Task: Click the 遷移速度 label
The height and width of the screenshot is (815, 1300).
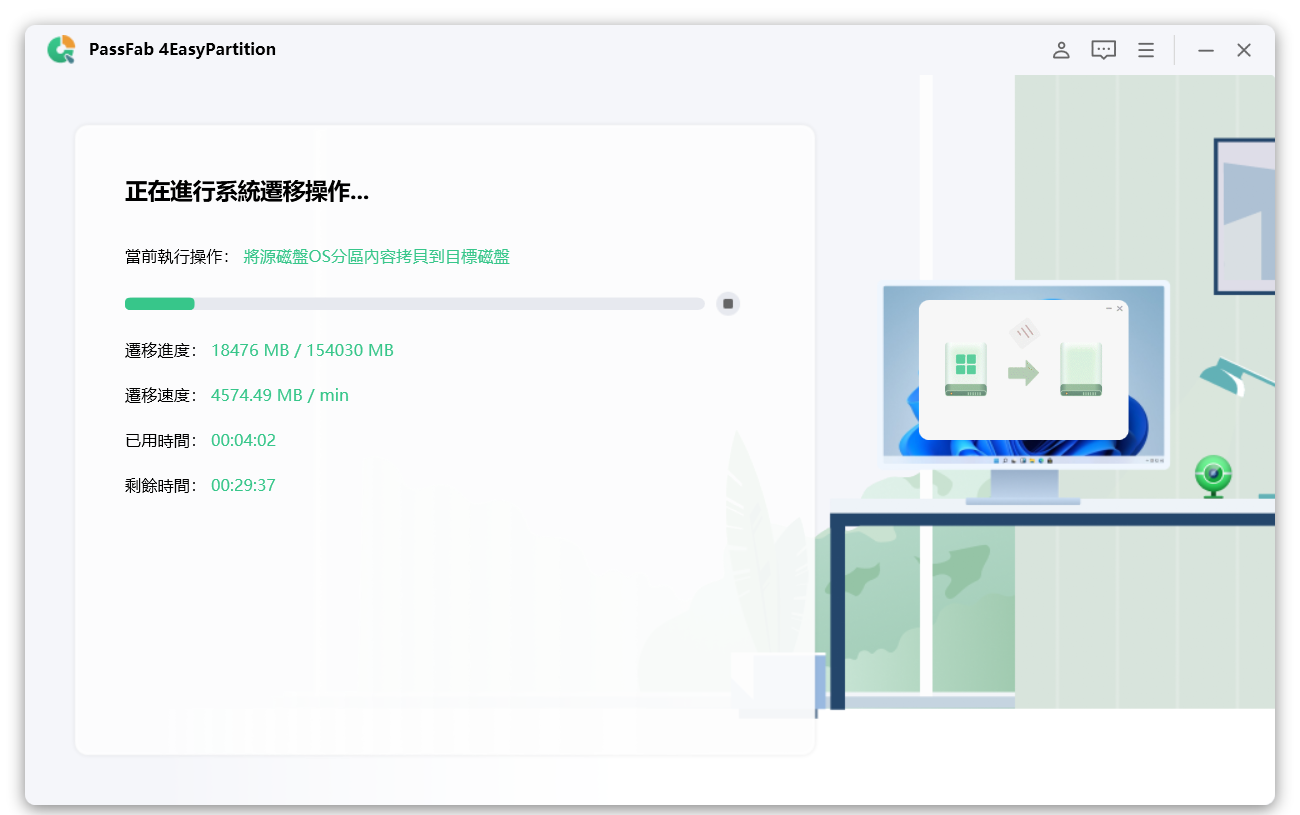Action: click(161, 395)
